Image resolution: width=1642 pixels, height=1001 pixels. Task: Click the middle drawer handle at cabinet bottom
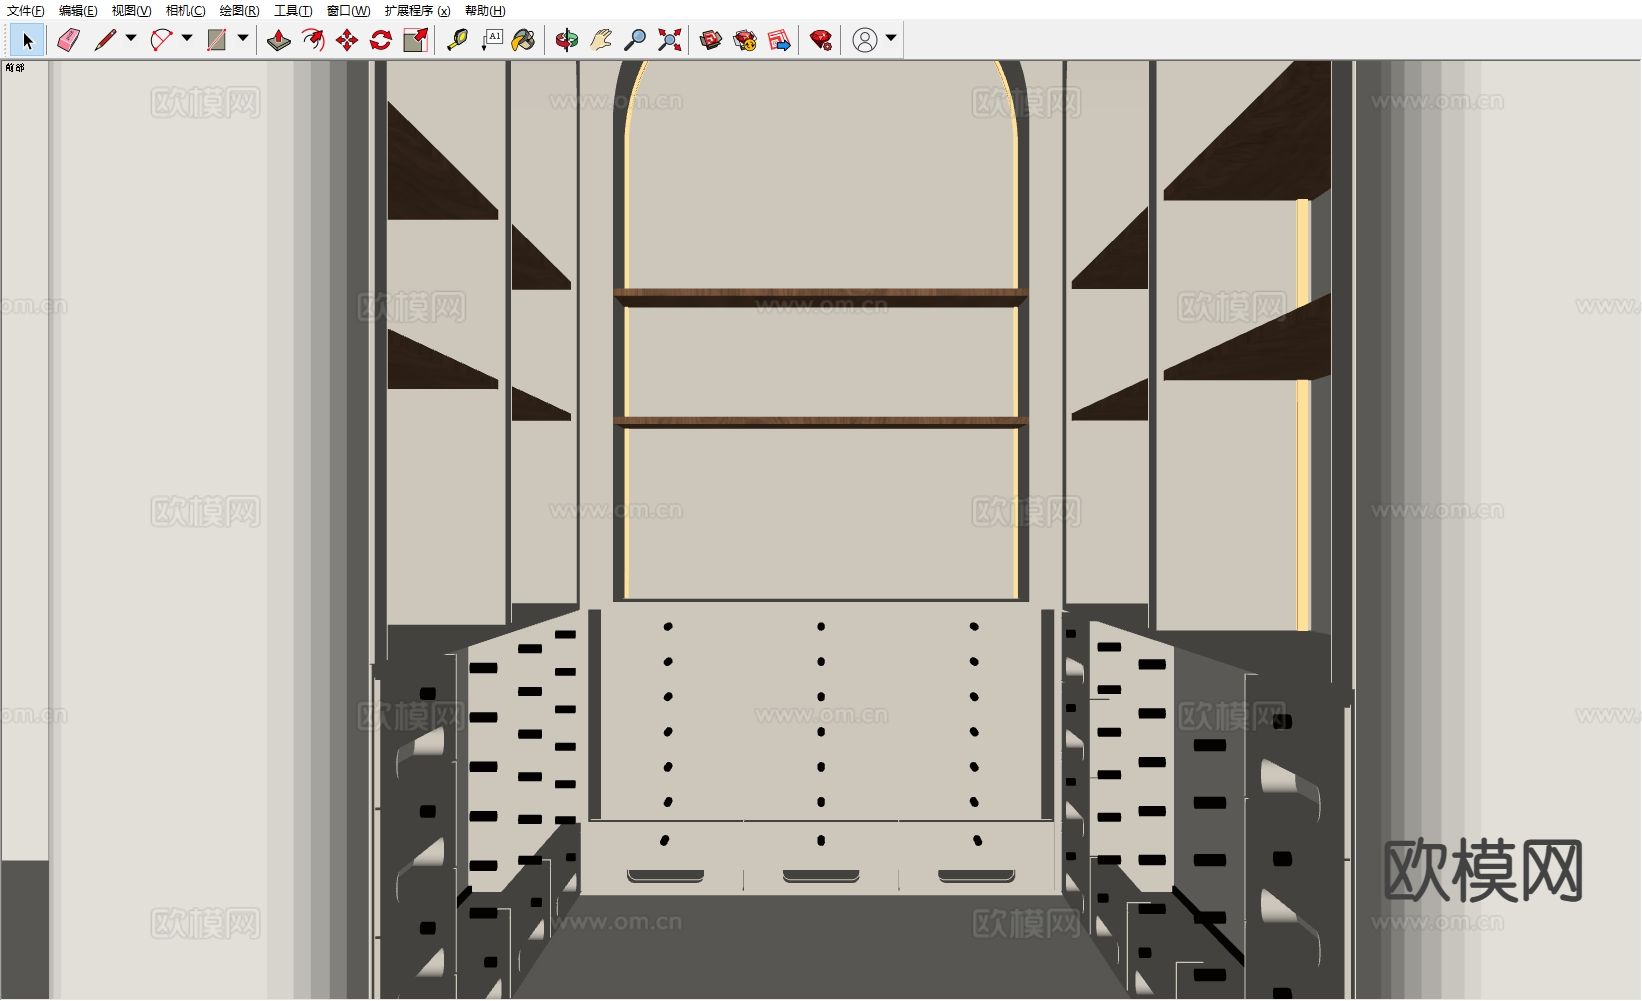click(821, 876)
